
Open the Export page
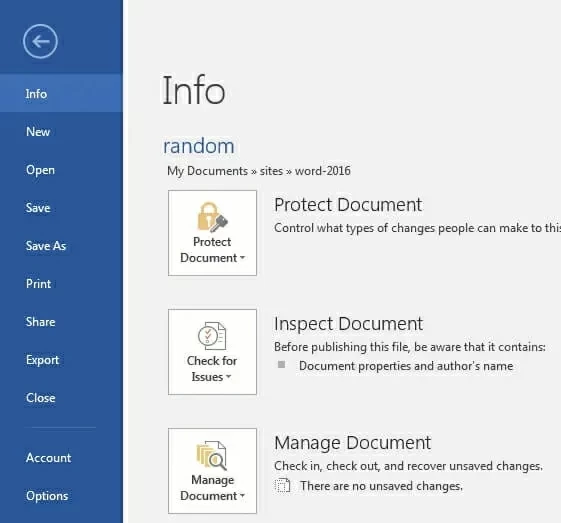click(x=61, y=360)
